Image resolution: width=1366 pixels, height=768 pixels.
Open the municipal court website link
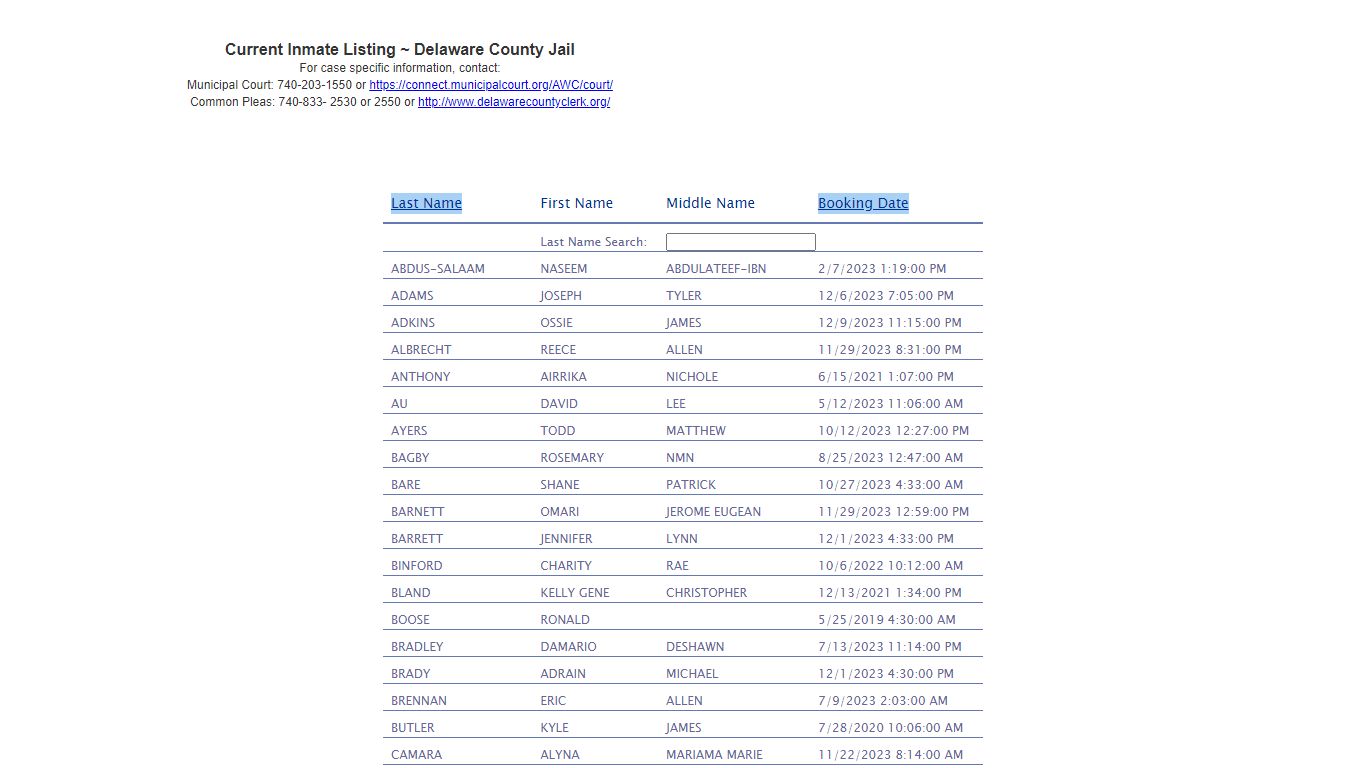click(491, 86)
